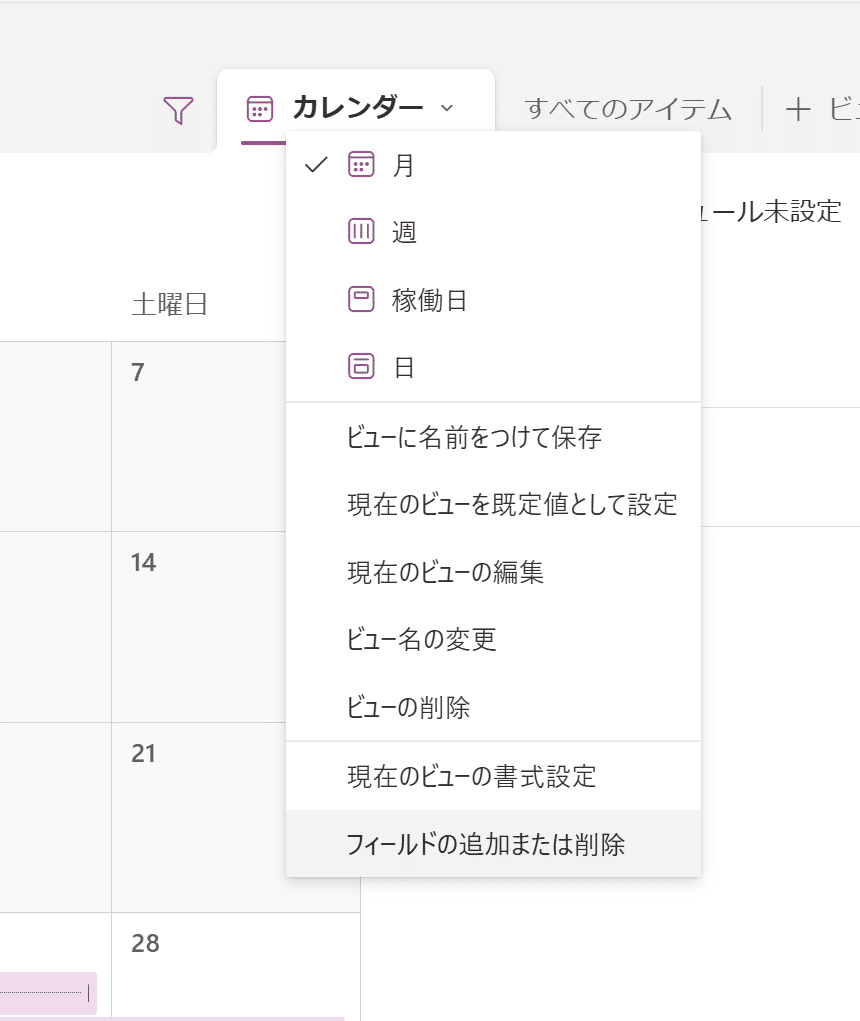
Task: Select 現在のビューを既定値として設定
Action: click(x=493, y=505)
